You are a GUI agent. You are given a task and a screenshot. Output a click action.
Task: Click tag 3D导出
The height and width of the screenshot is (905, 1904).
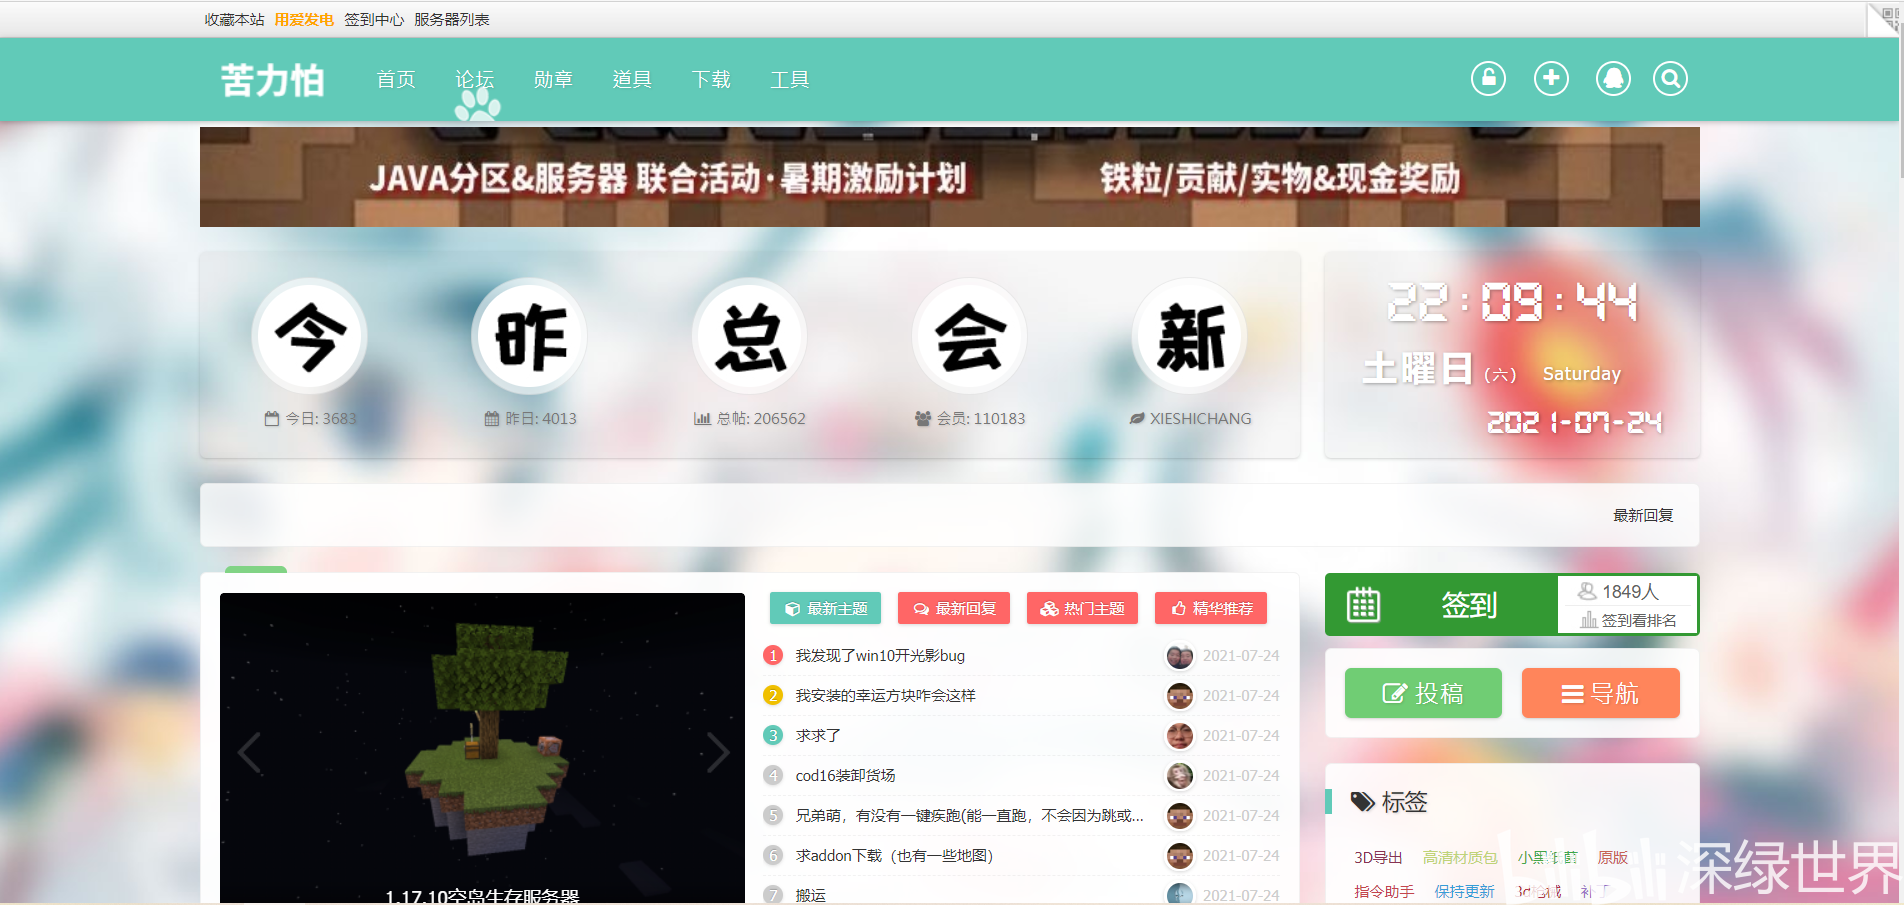point(1378,858)
